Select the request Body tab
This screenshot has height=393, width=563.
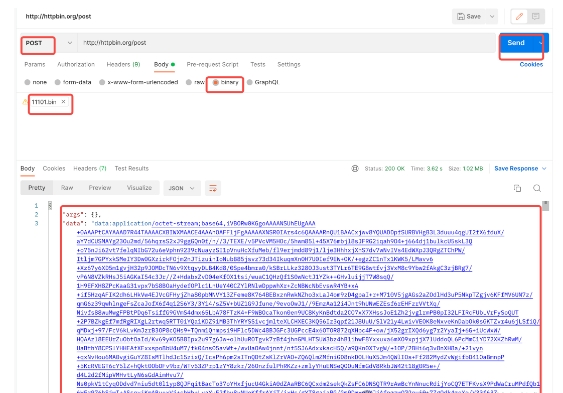(164, 65)
